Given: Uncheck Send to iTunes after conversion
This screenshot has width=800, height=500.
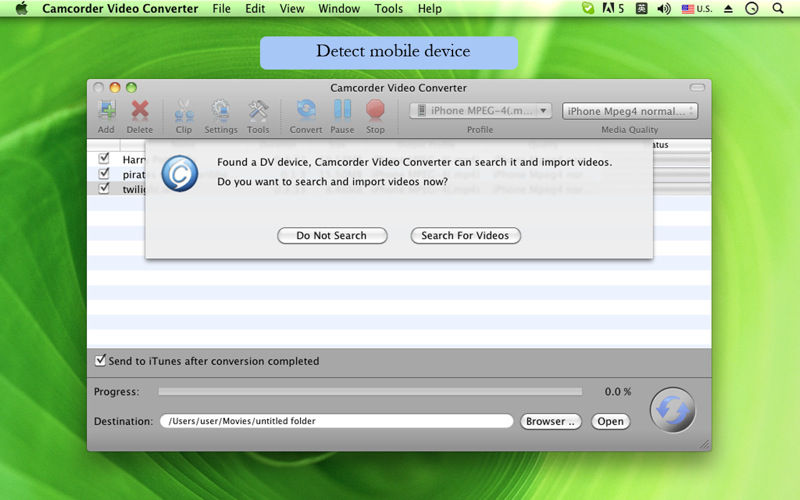Looking at the screenshot, I should click(x=101, y=360).
